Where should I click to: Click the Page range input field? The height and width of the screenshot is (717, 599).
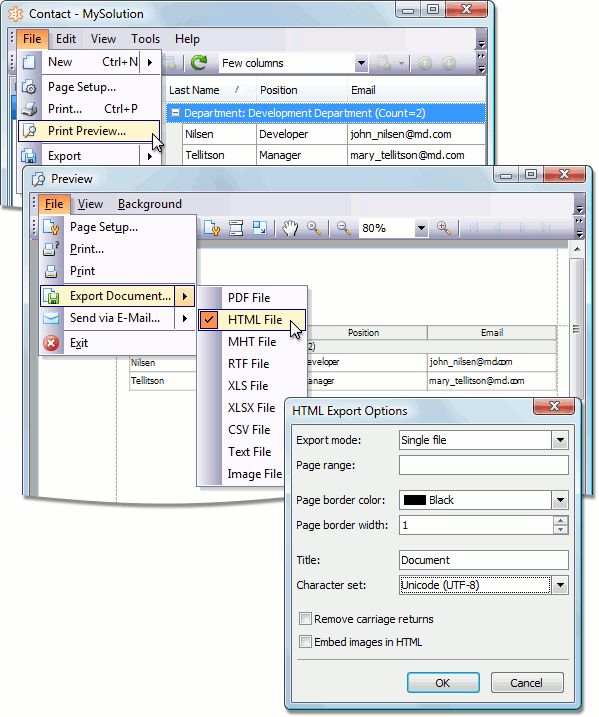click(484, 466)
